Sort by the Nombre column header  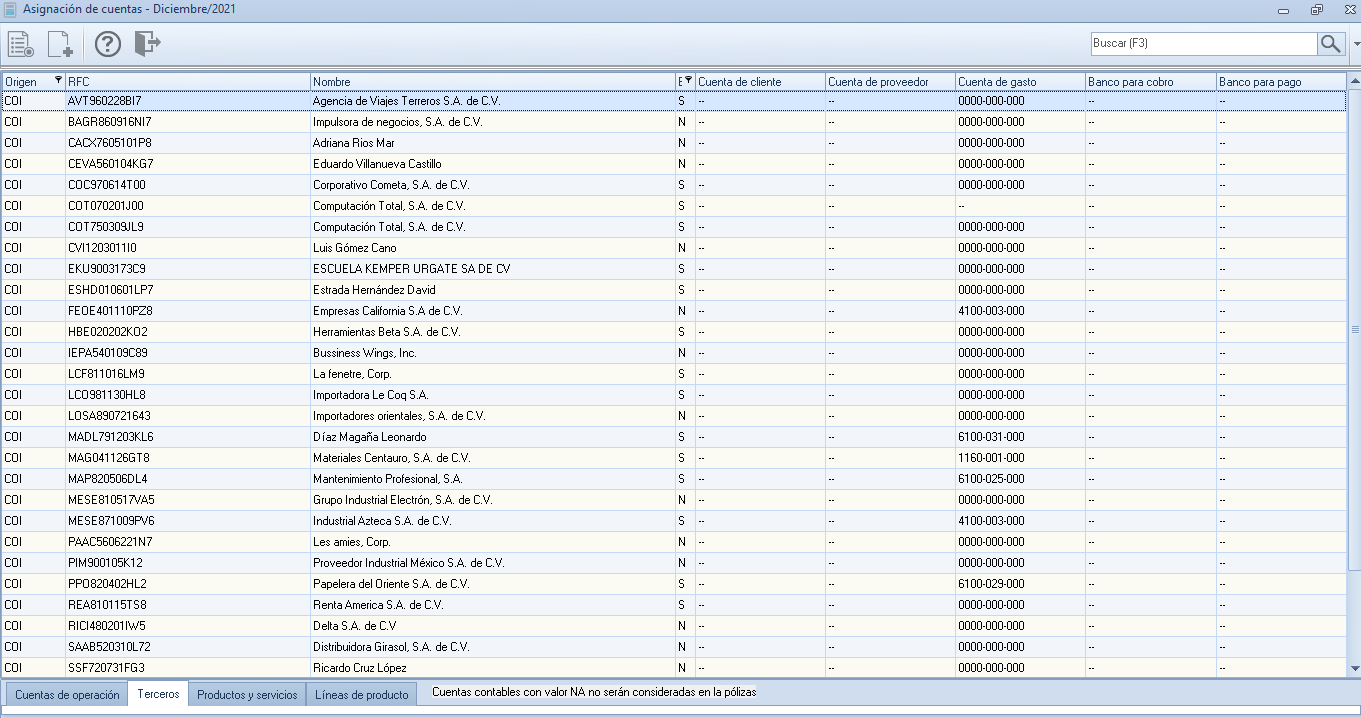(x=493, y=82)
